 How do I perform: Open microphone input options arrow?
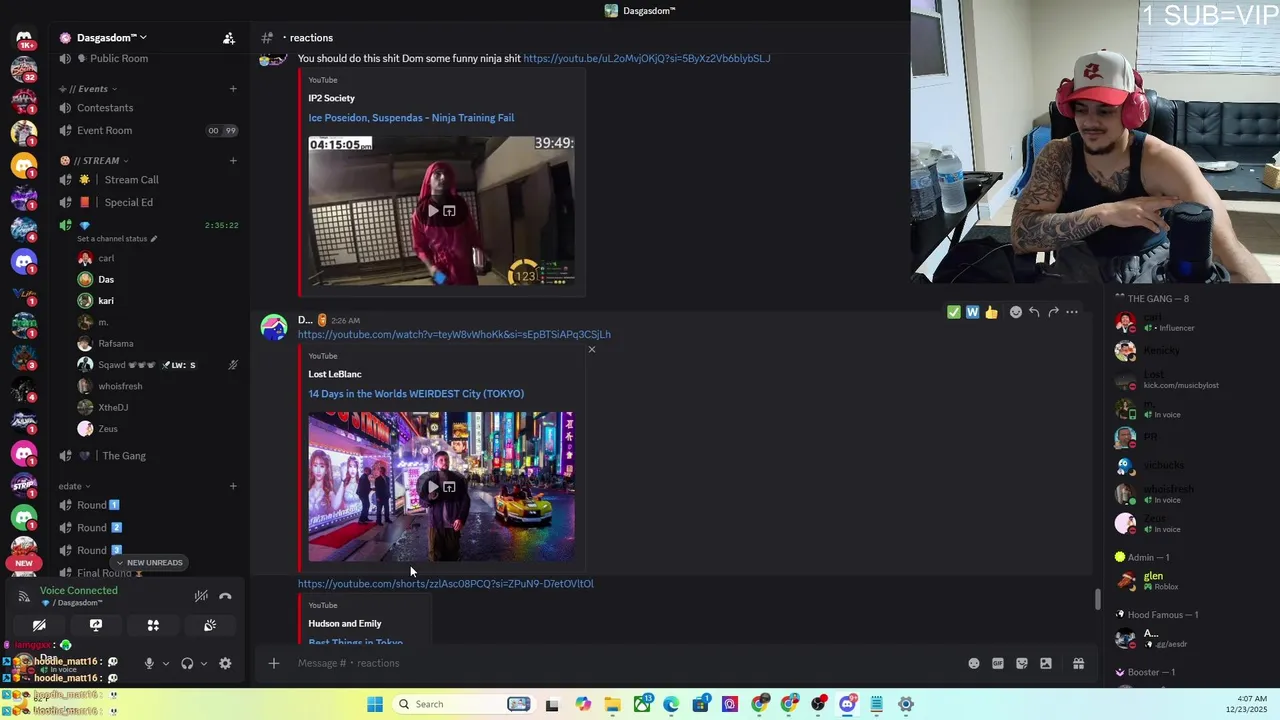[x=166, y=663]
